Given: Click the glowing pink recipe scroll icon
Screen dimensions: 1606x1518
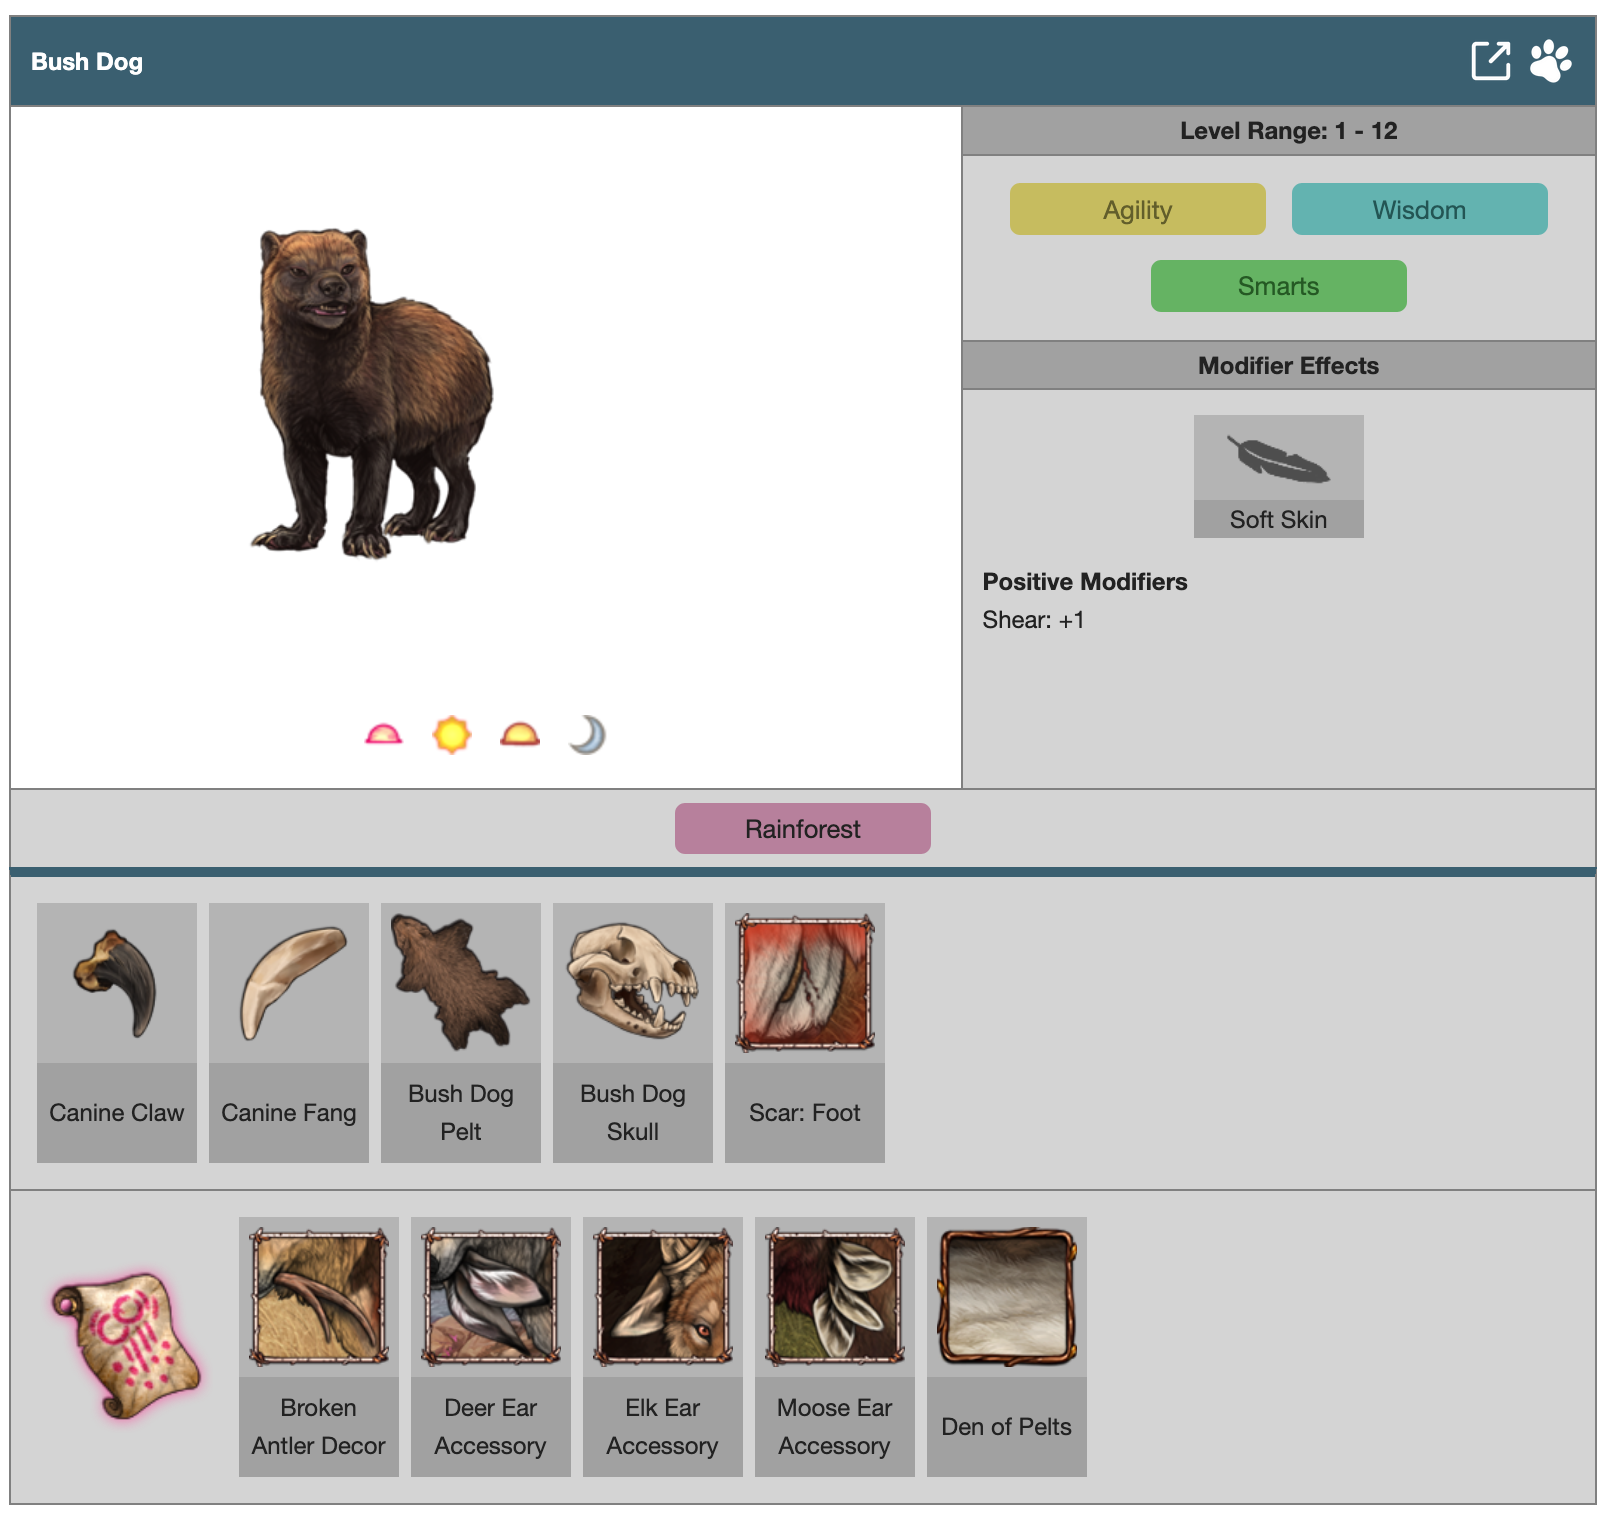Looking at the screenshot, I should [127, 1344].
